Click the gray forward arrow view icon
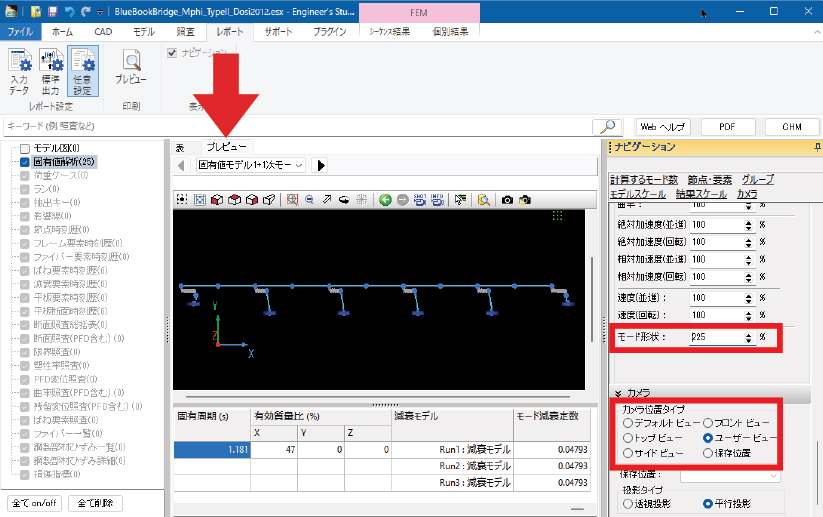 (x=403, y=199)
